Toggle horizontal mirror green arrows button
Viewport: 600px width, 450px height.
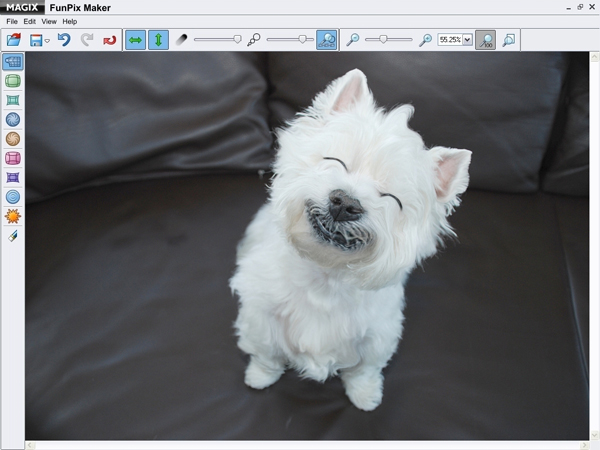[136, 40]
